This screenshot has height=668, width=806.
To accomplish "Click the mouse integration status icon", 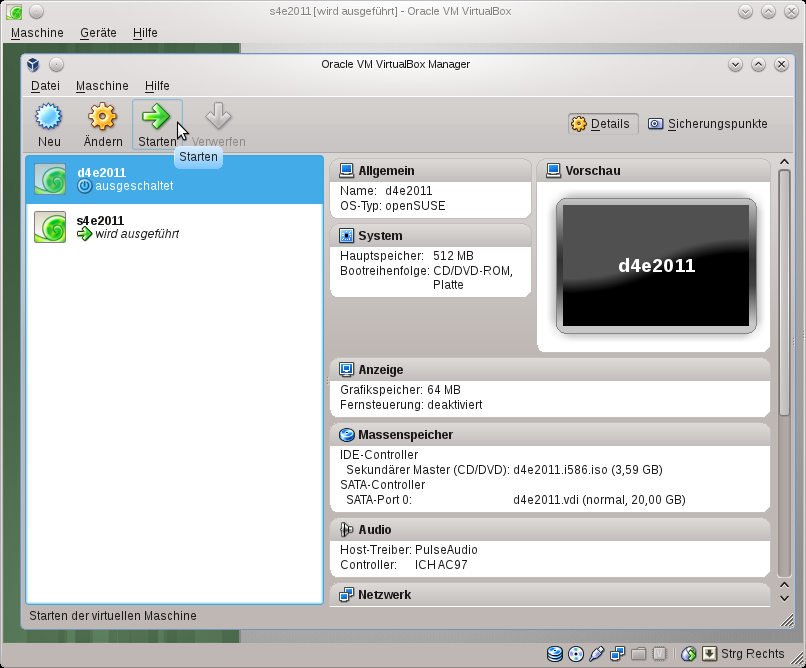I will coord(689,654).
